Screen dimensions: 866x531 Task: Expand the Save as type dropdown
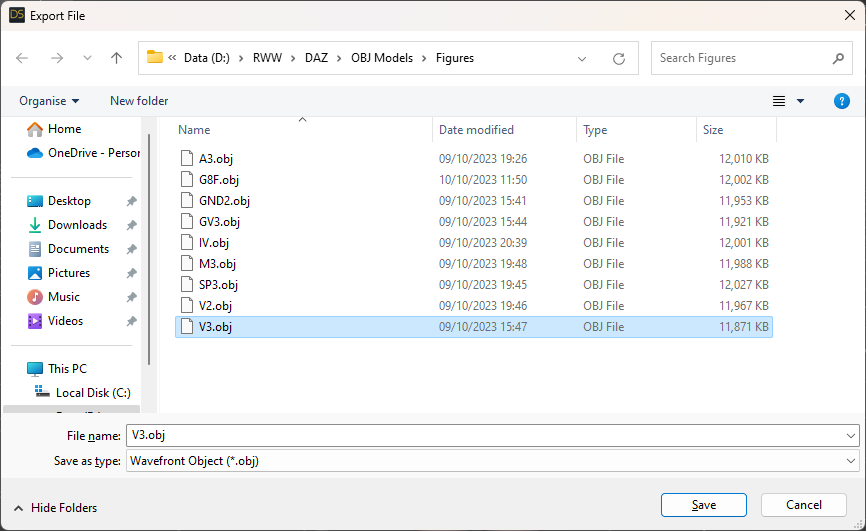pos(851,461)
